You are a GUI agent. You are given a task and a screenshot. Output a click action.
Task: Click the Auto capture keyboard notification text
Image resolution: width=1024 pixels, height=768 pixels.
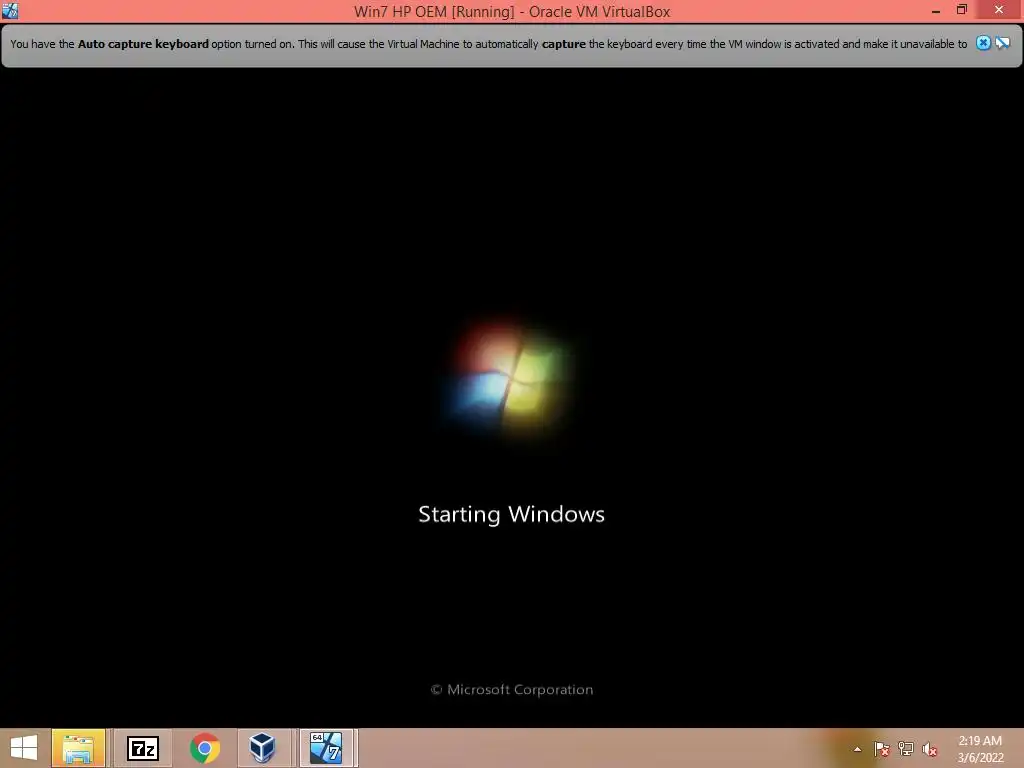[488, 44]
